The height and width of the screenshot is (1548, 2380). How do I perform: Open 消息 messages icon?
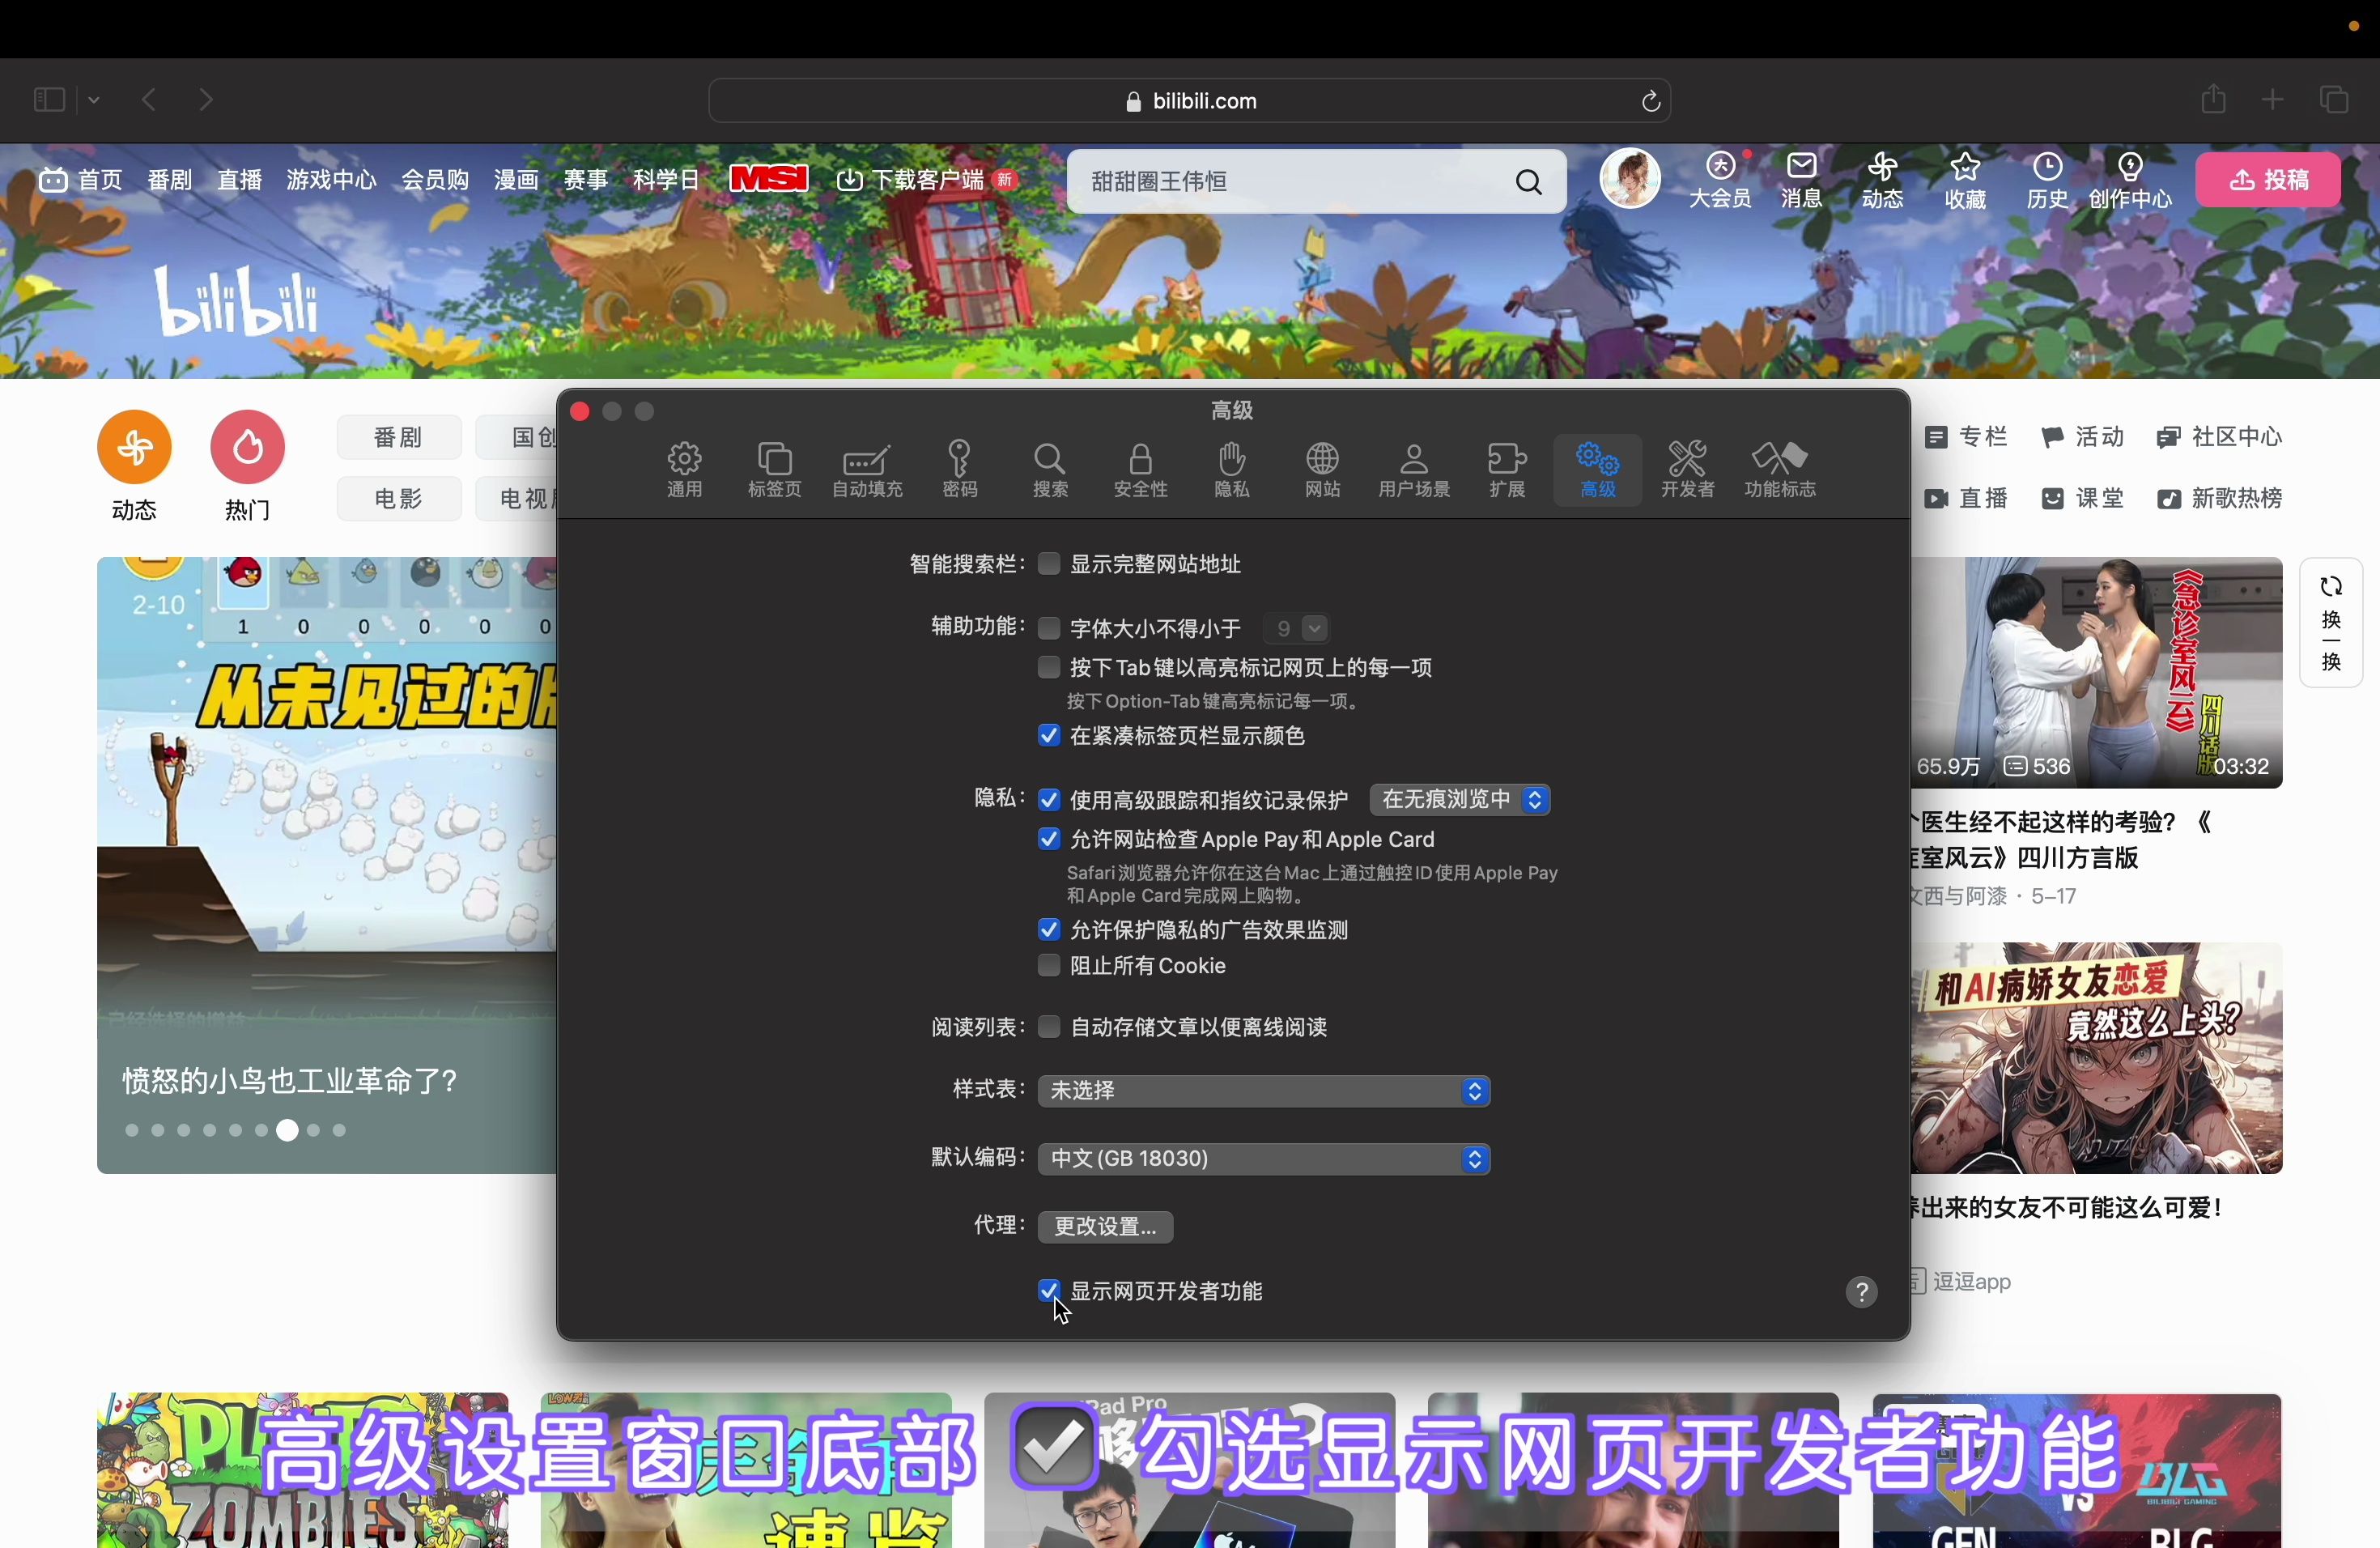tap(1802, 180)
